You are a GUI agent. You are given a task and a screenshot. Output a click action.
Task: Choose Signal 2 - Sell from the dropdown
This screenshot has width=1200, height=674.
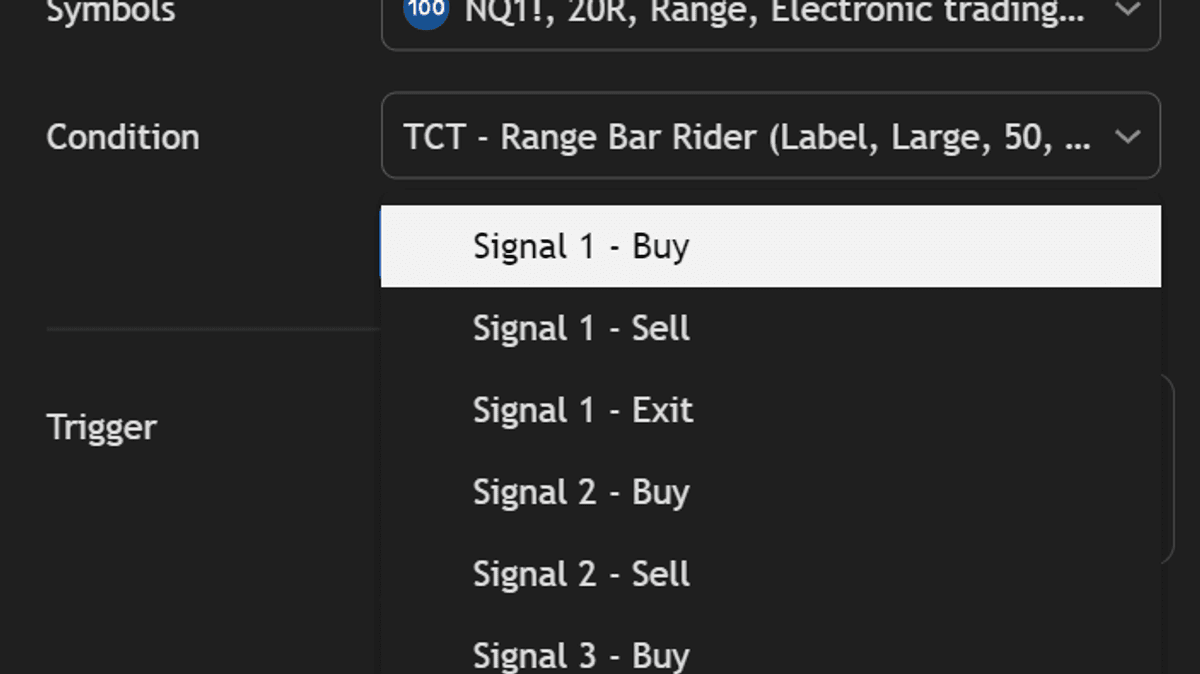click(x=580, y=574)
